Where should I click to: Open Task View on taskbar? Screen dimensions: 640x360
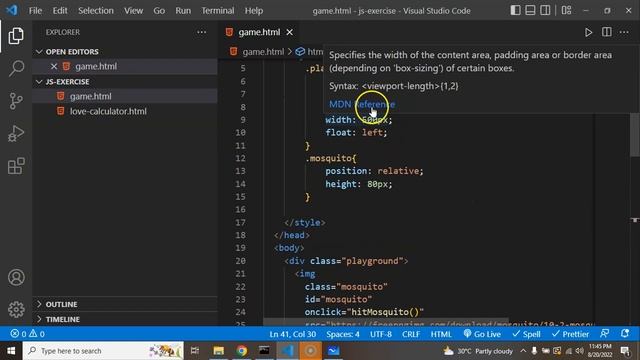click(195, 351)
